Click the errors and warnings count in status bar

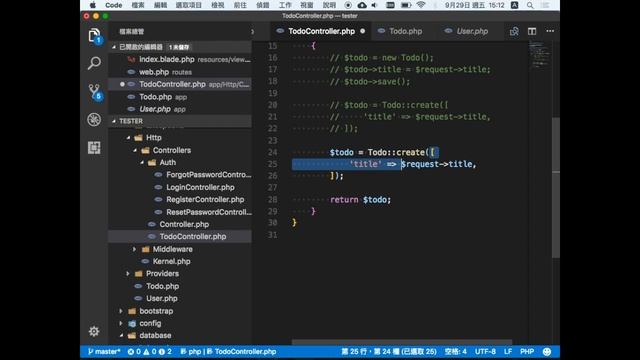(149, 351)
